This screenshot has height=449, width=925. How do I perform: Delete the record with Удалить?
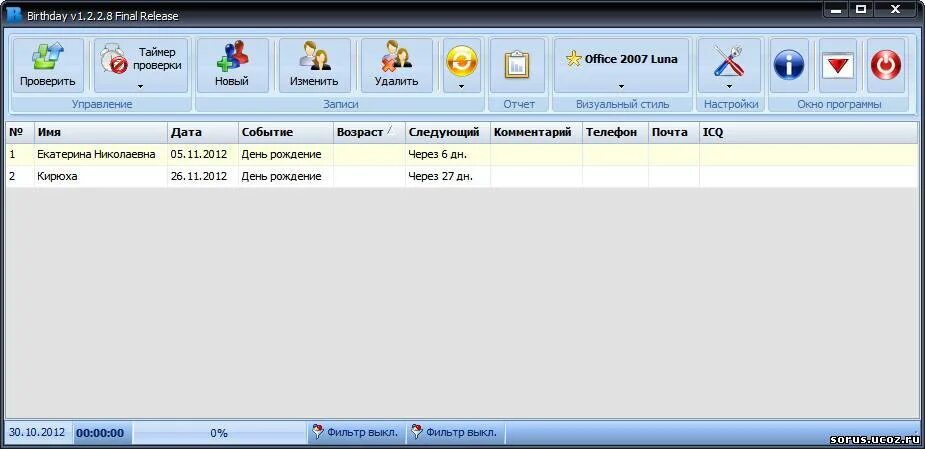tap(396, 65)
